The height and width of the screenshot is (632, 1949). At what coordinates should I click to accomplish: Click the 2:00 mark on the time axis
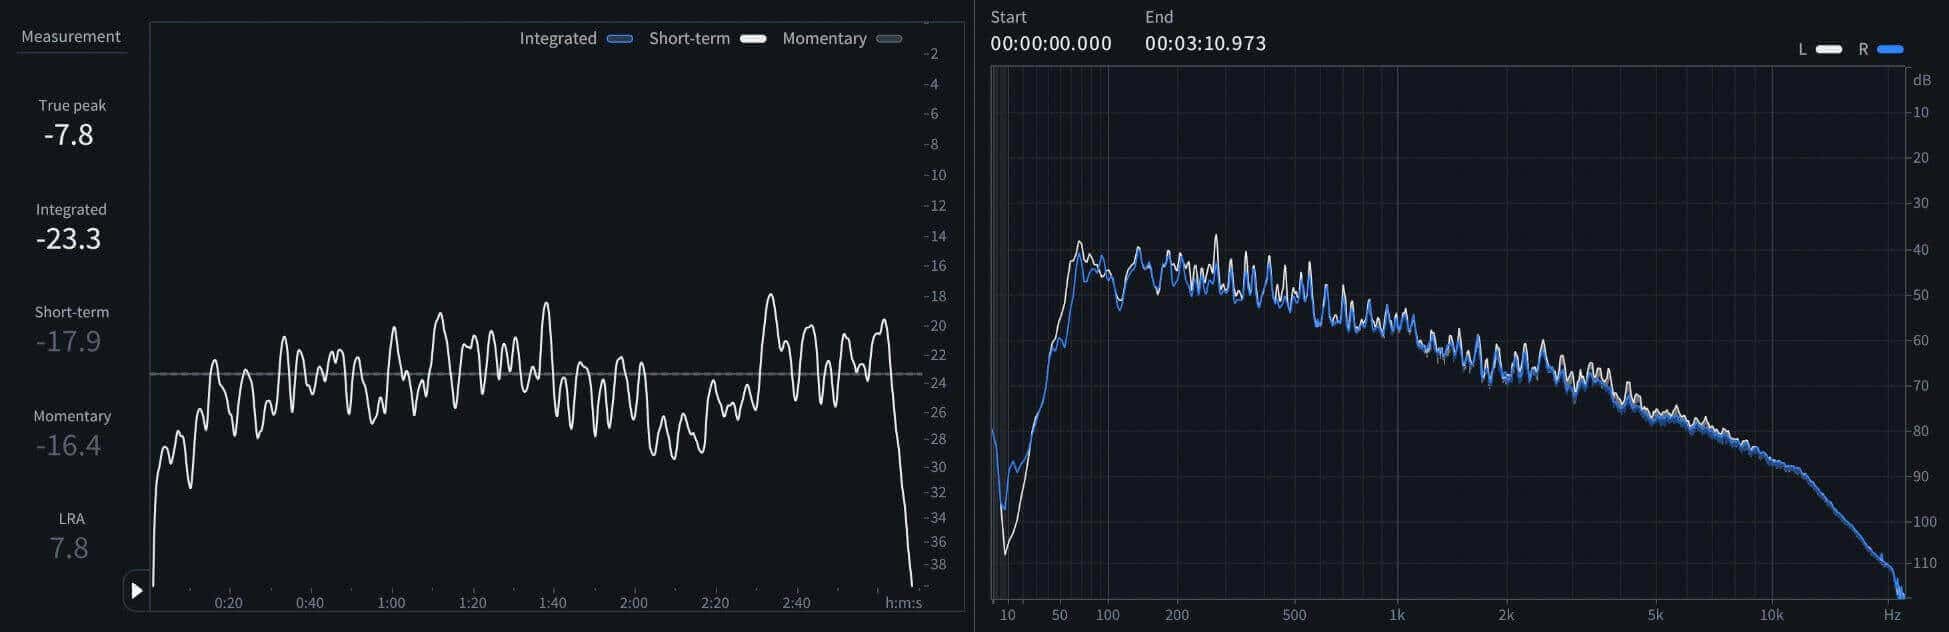[x=633, y=603]
